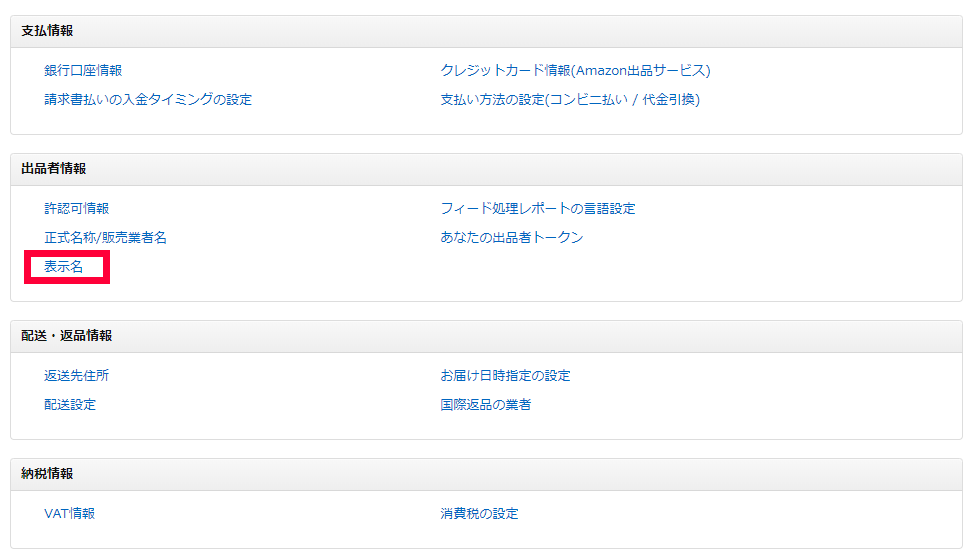The width and height of the screenshot is (976, 560).
Task: Select the 許認可情報 link
Action: tap(76, 208)
